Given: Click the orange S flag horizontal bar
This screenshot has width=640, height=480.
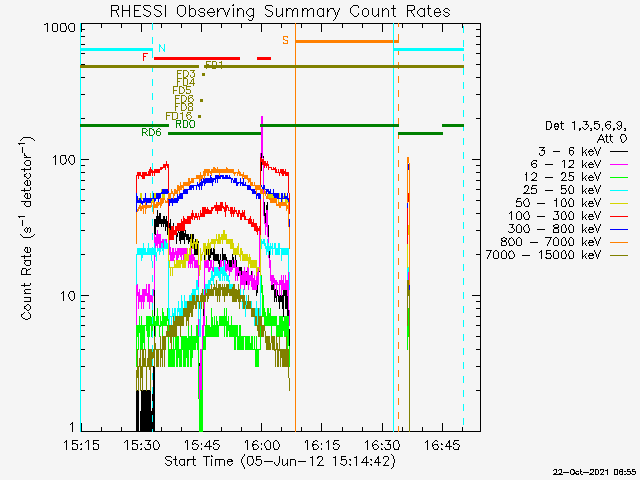Looking at the screenshot, I should click(x=347, y=41).
